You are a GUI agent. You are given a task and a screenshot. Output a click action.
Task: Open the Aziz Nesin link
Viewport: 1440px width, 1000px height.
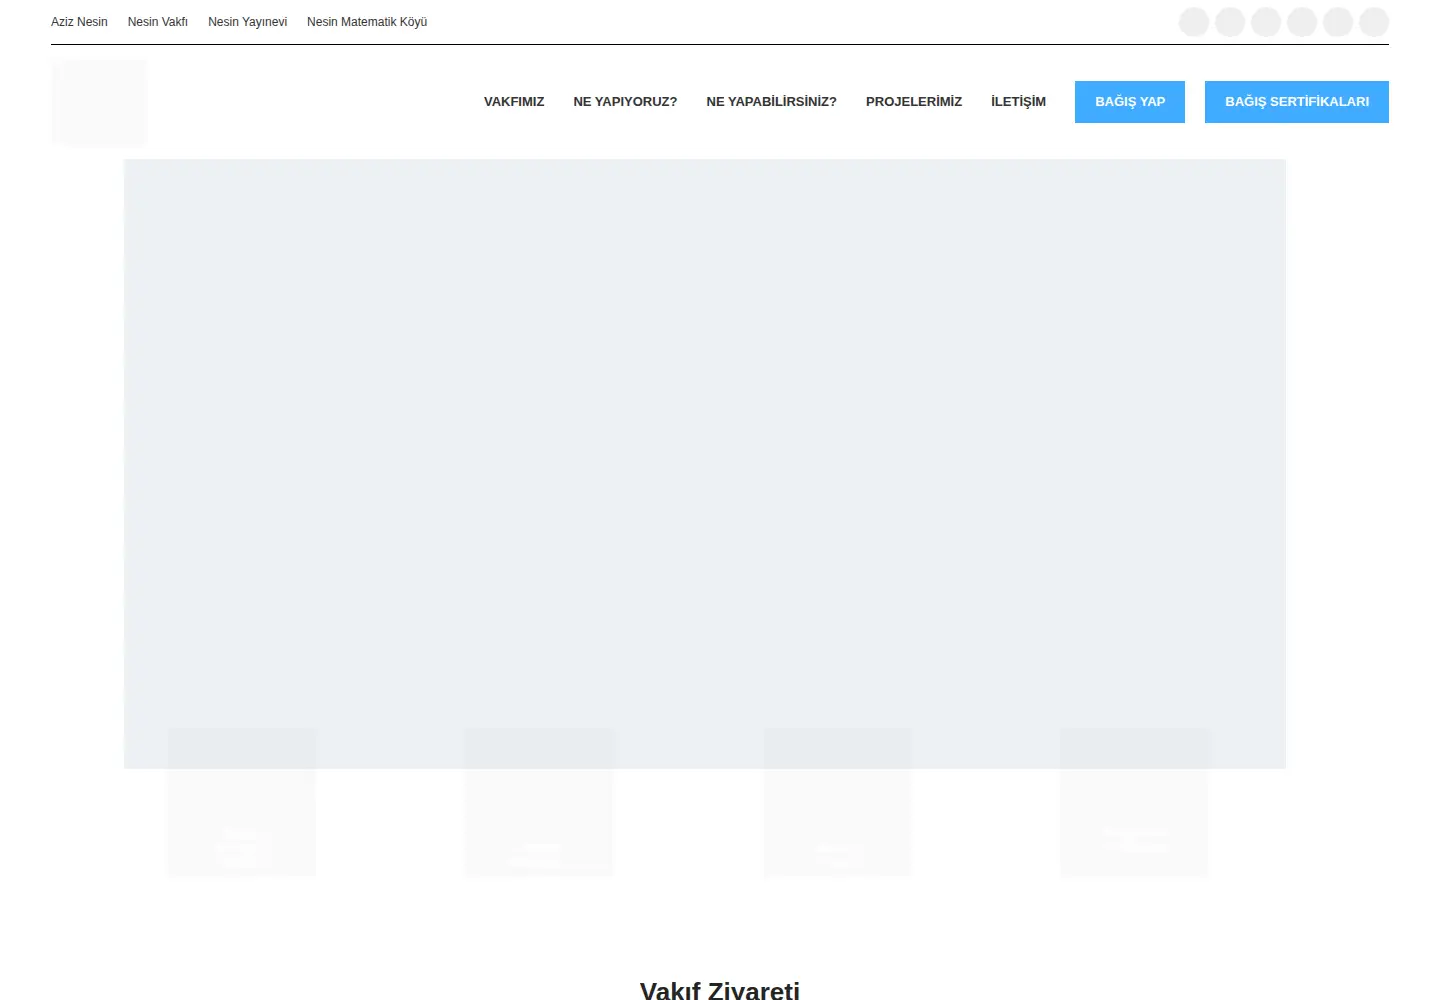click(x=79, y=22)
